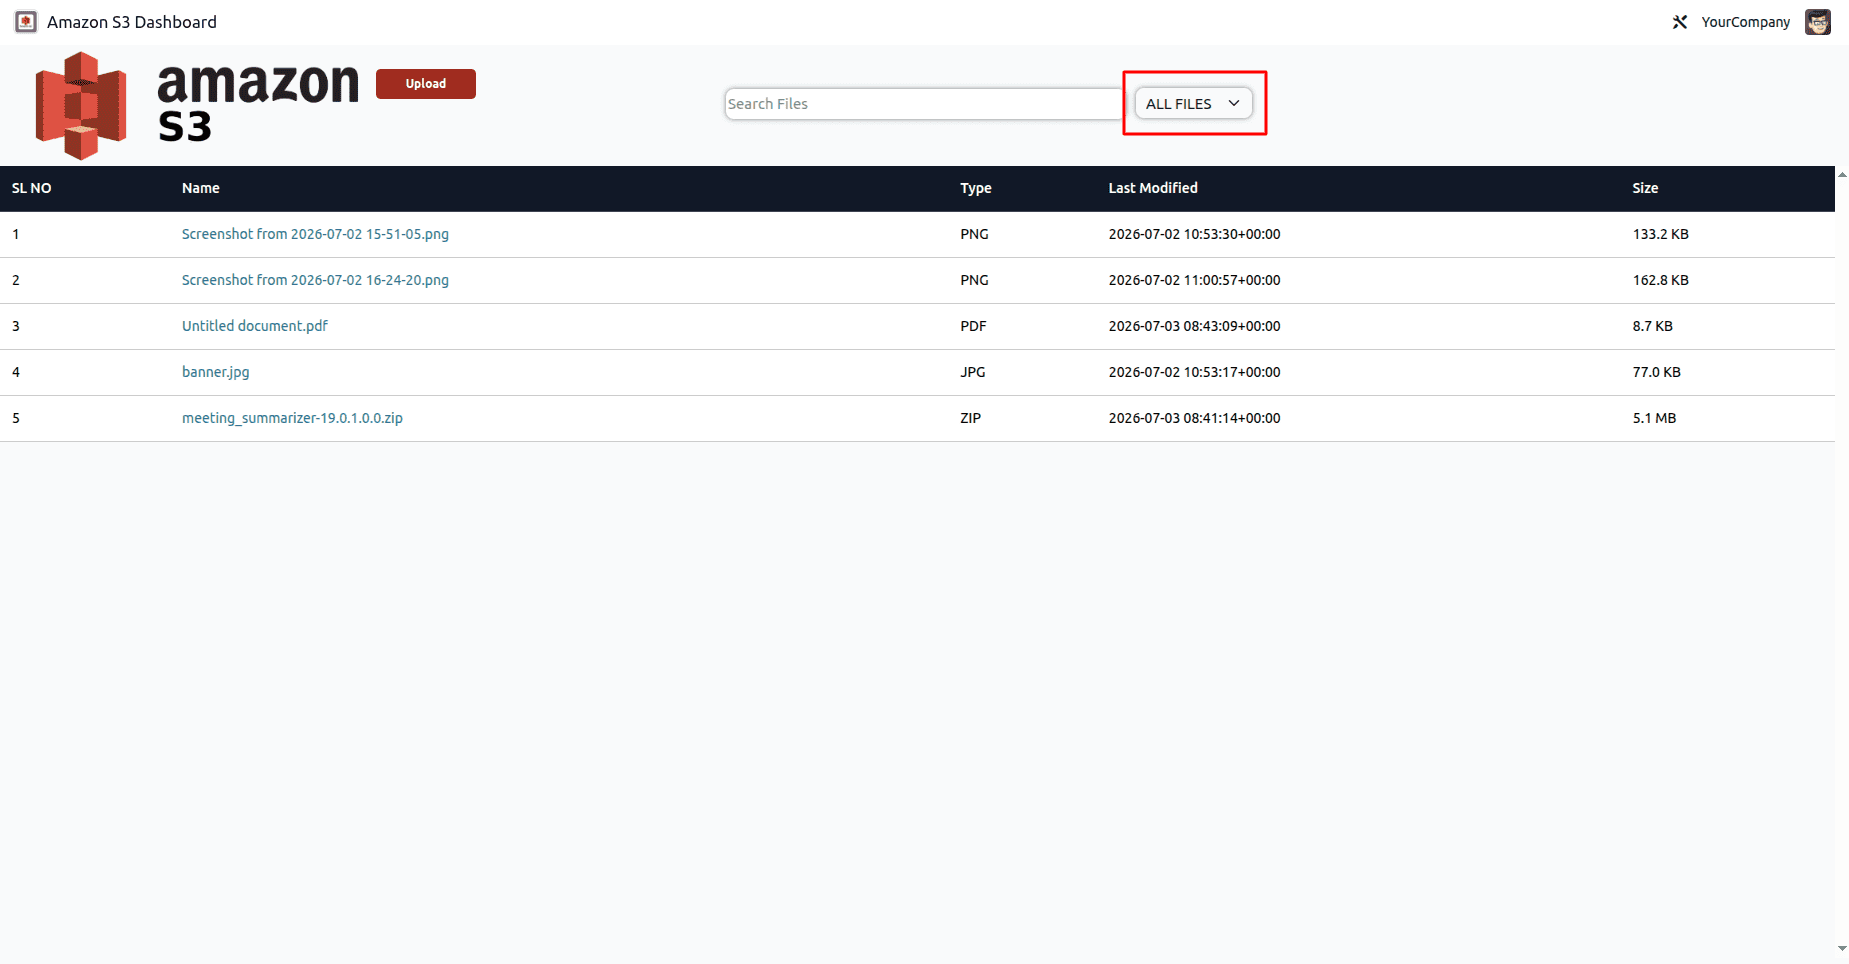Click date 2026-07-03 08:41:14+00:00
Image resolution: width=1849 pixels, height=964 pixels.
(1194, 418)
